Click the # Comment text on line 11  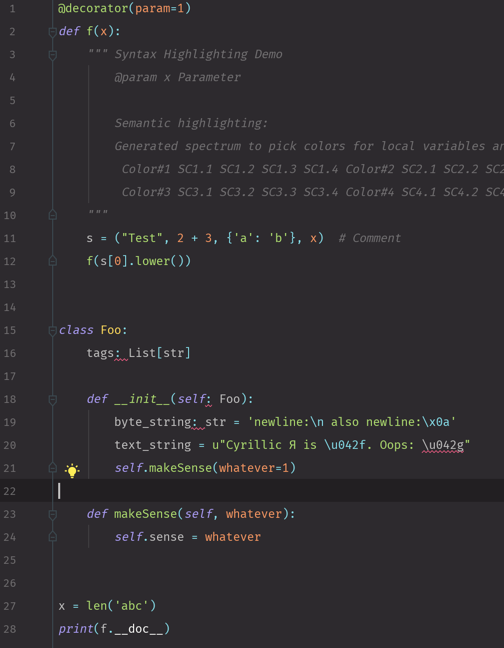pyautogui.click(x=370, y=238)
